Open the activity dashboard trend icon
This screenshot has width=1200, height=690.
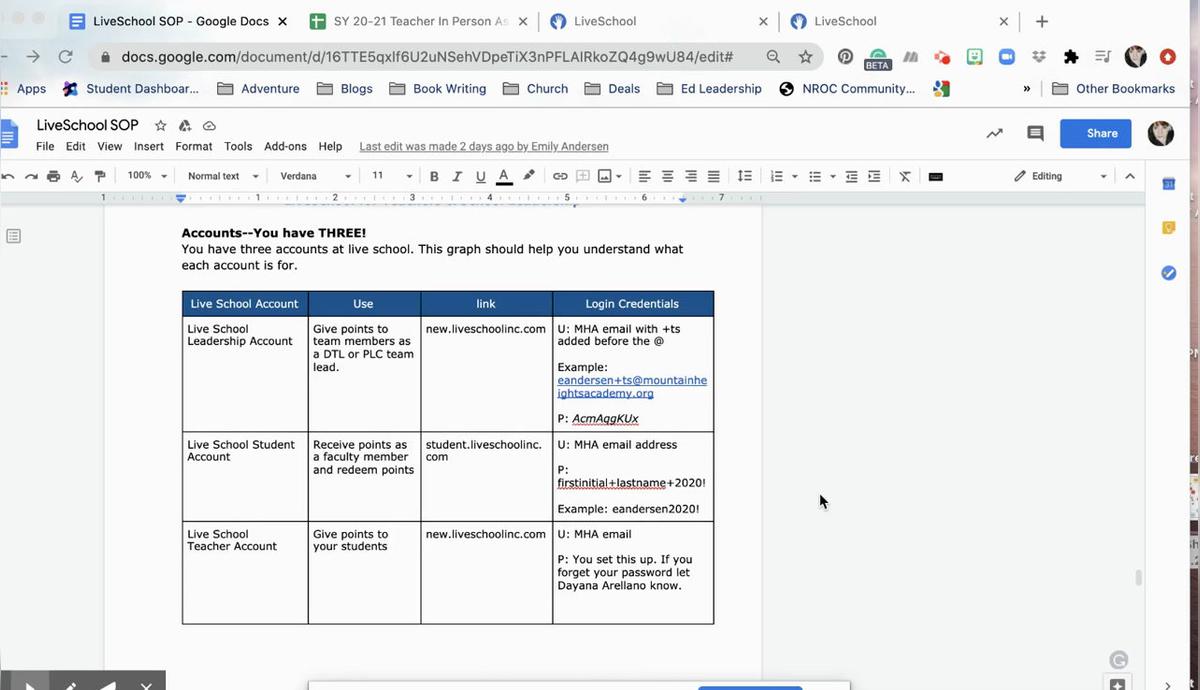tap(994, 133)
